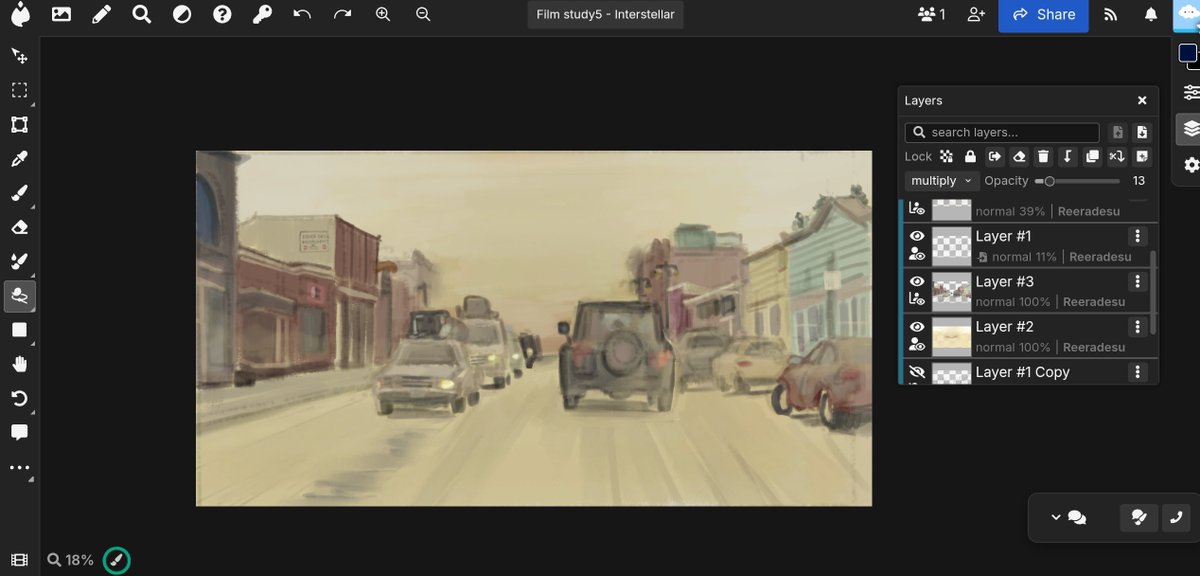The image size is (1200, 576).
Task: Select the move selection tool
Action: click(x=19, y=56)
